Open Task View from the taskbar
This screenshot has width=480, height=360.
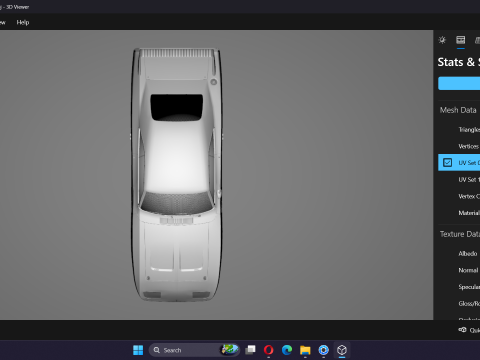[250, 350]
